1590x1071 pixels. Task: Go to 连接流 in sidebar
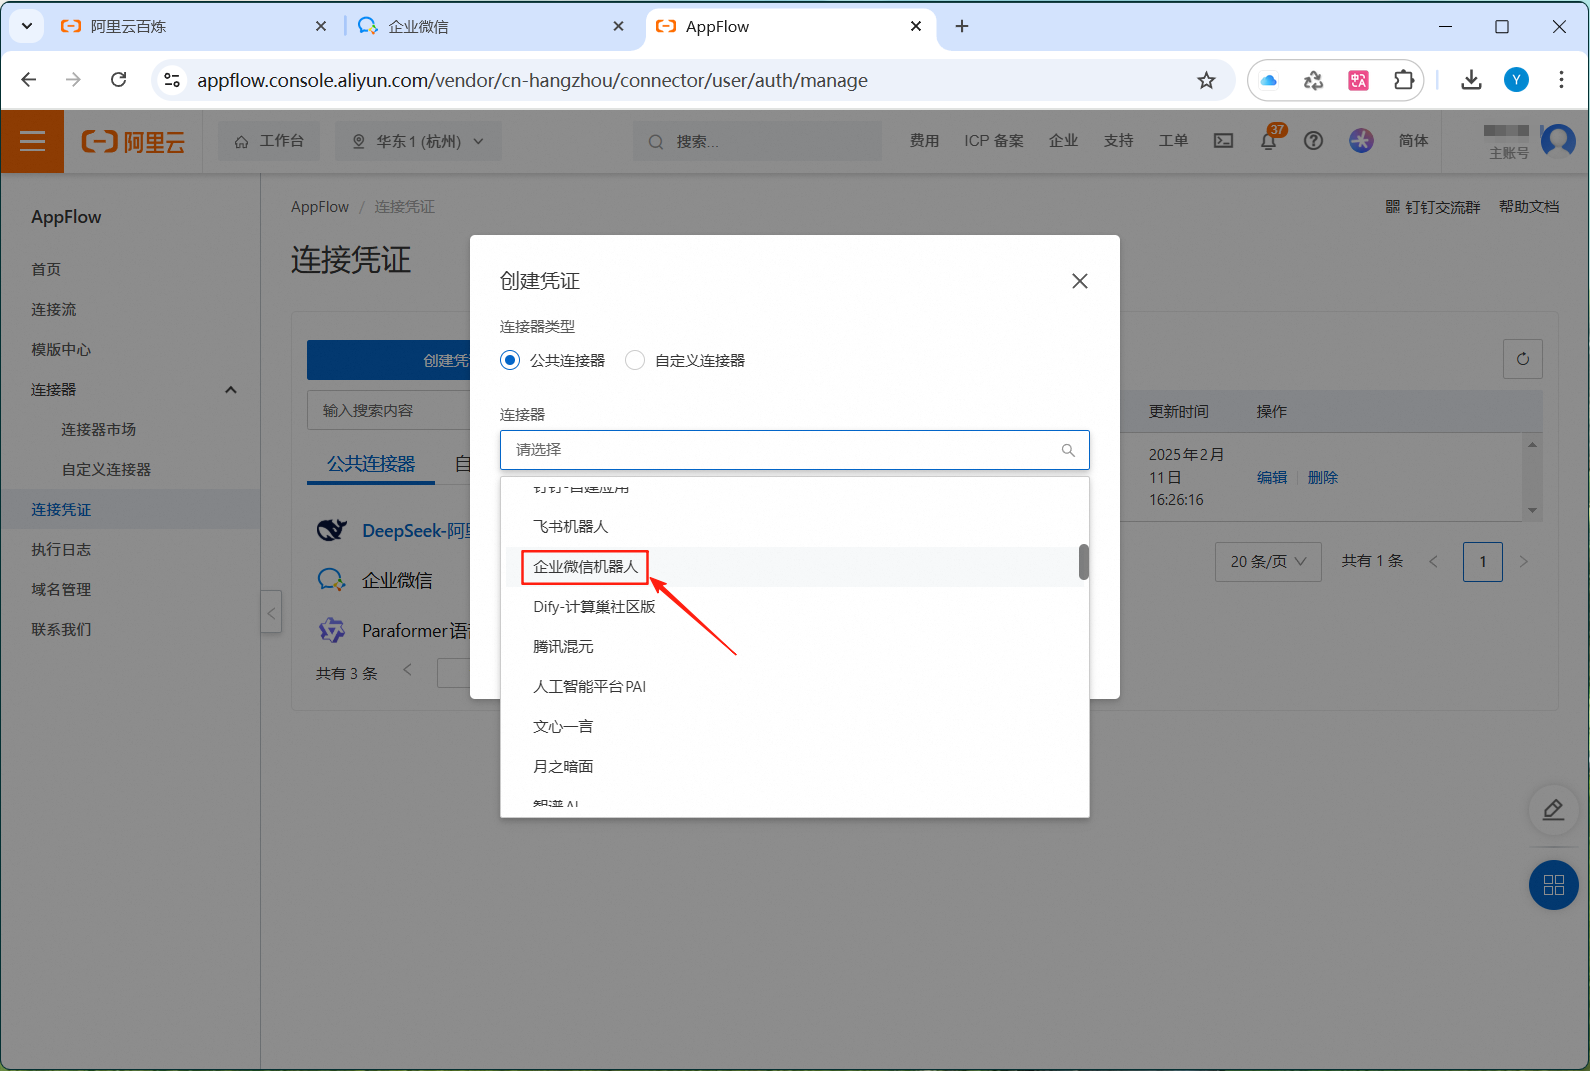[54, 310]
